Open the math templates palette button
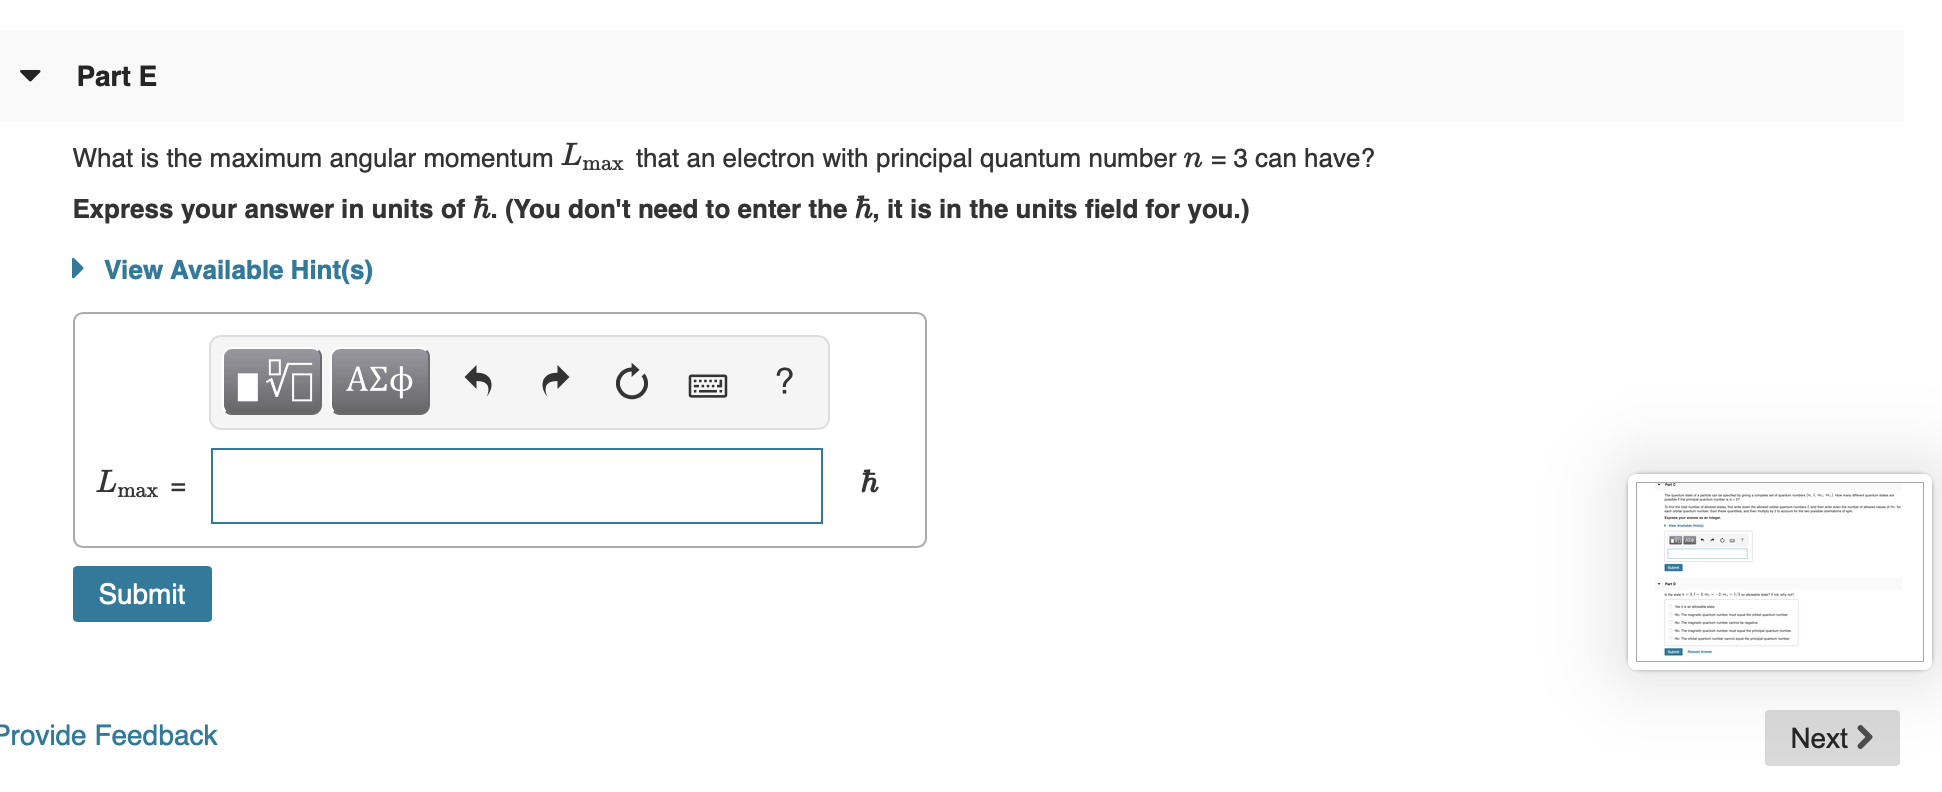This screenshot has height=792, width=1942. tap(273, 382)
